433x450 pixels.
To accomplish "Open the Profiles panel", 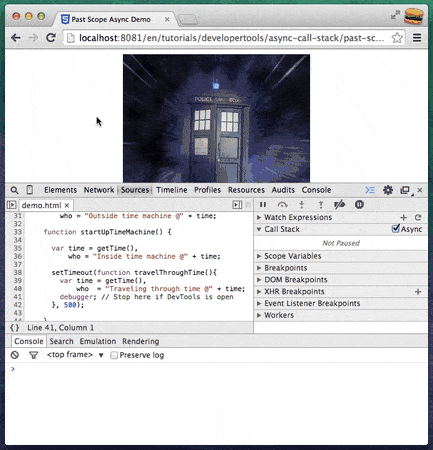I will [207, 190].
